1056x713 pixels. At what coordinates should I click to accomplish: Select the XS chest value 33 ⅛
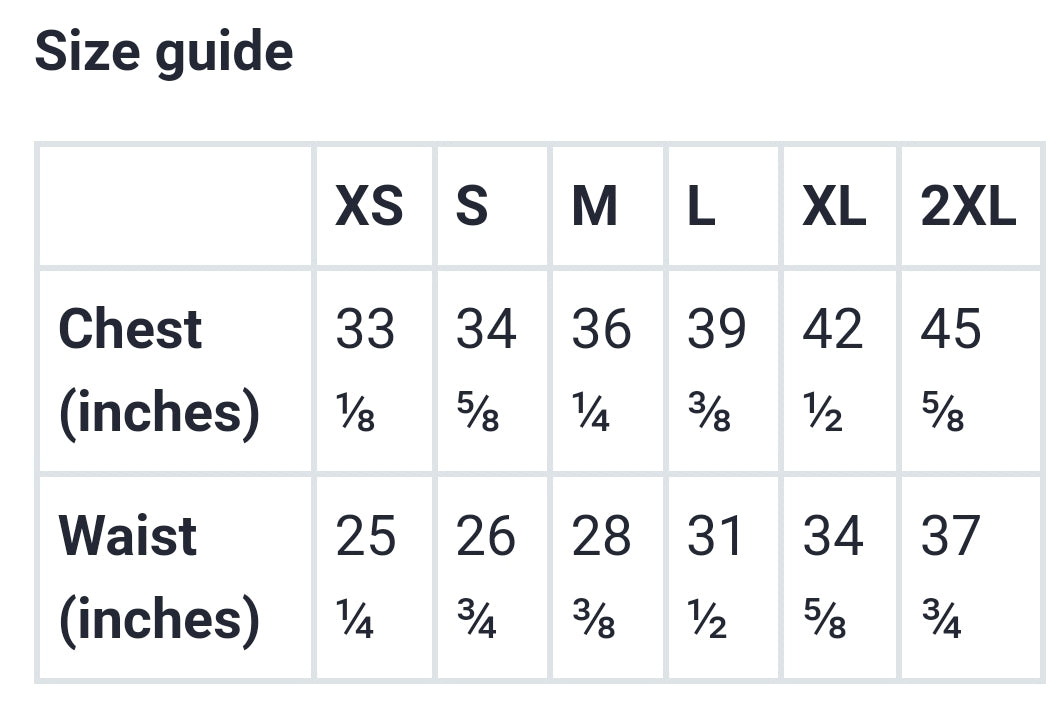[x=365, y=370]
